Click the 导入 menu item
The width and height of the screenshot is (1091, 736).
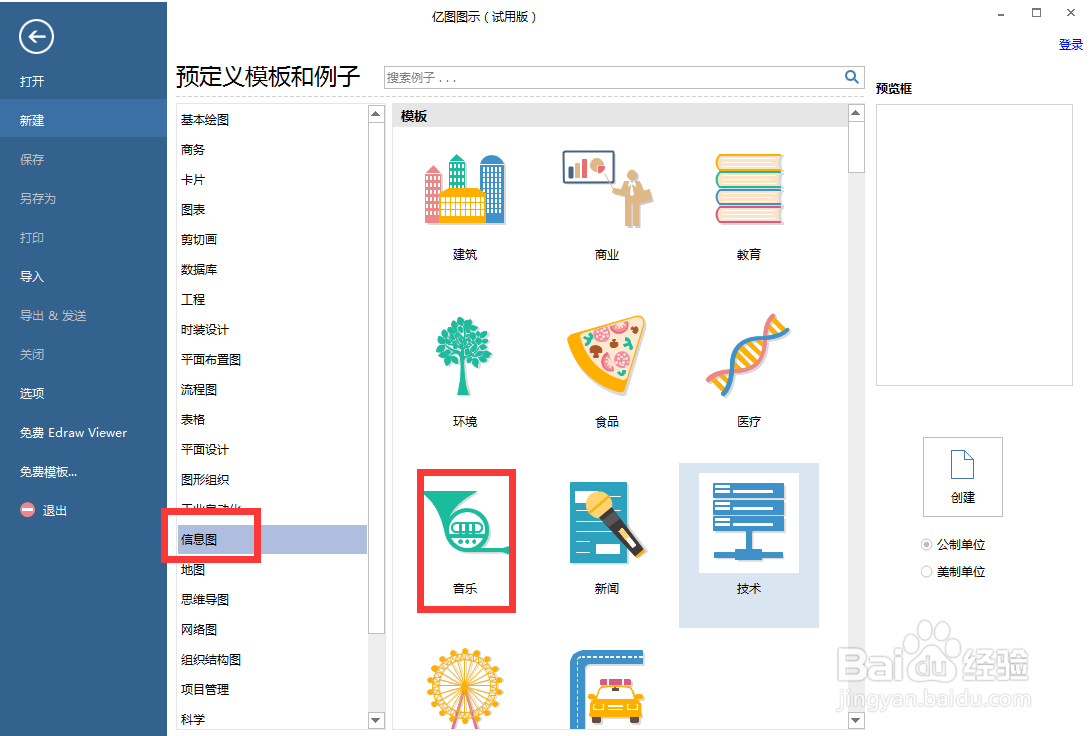point(32,276)
